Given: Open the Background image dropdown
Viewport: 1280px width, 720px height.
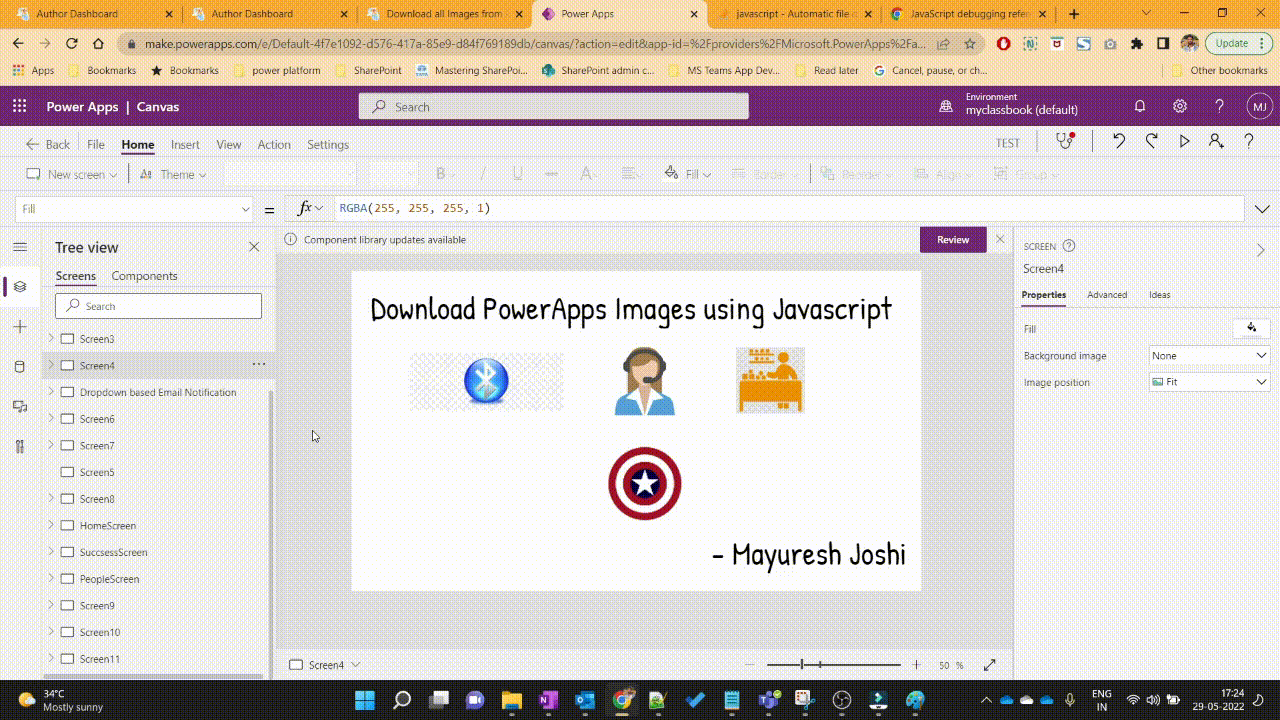Looking at the screenshot, I should [x=1210, y=355].
